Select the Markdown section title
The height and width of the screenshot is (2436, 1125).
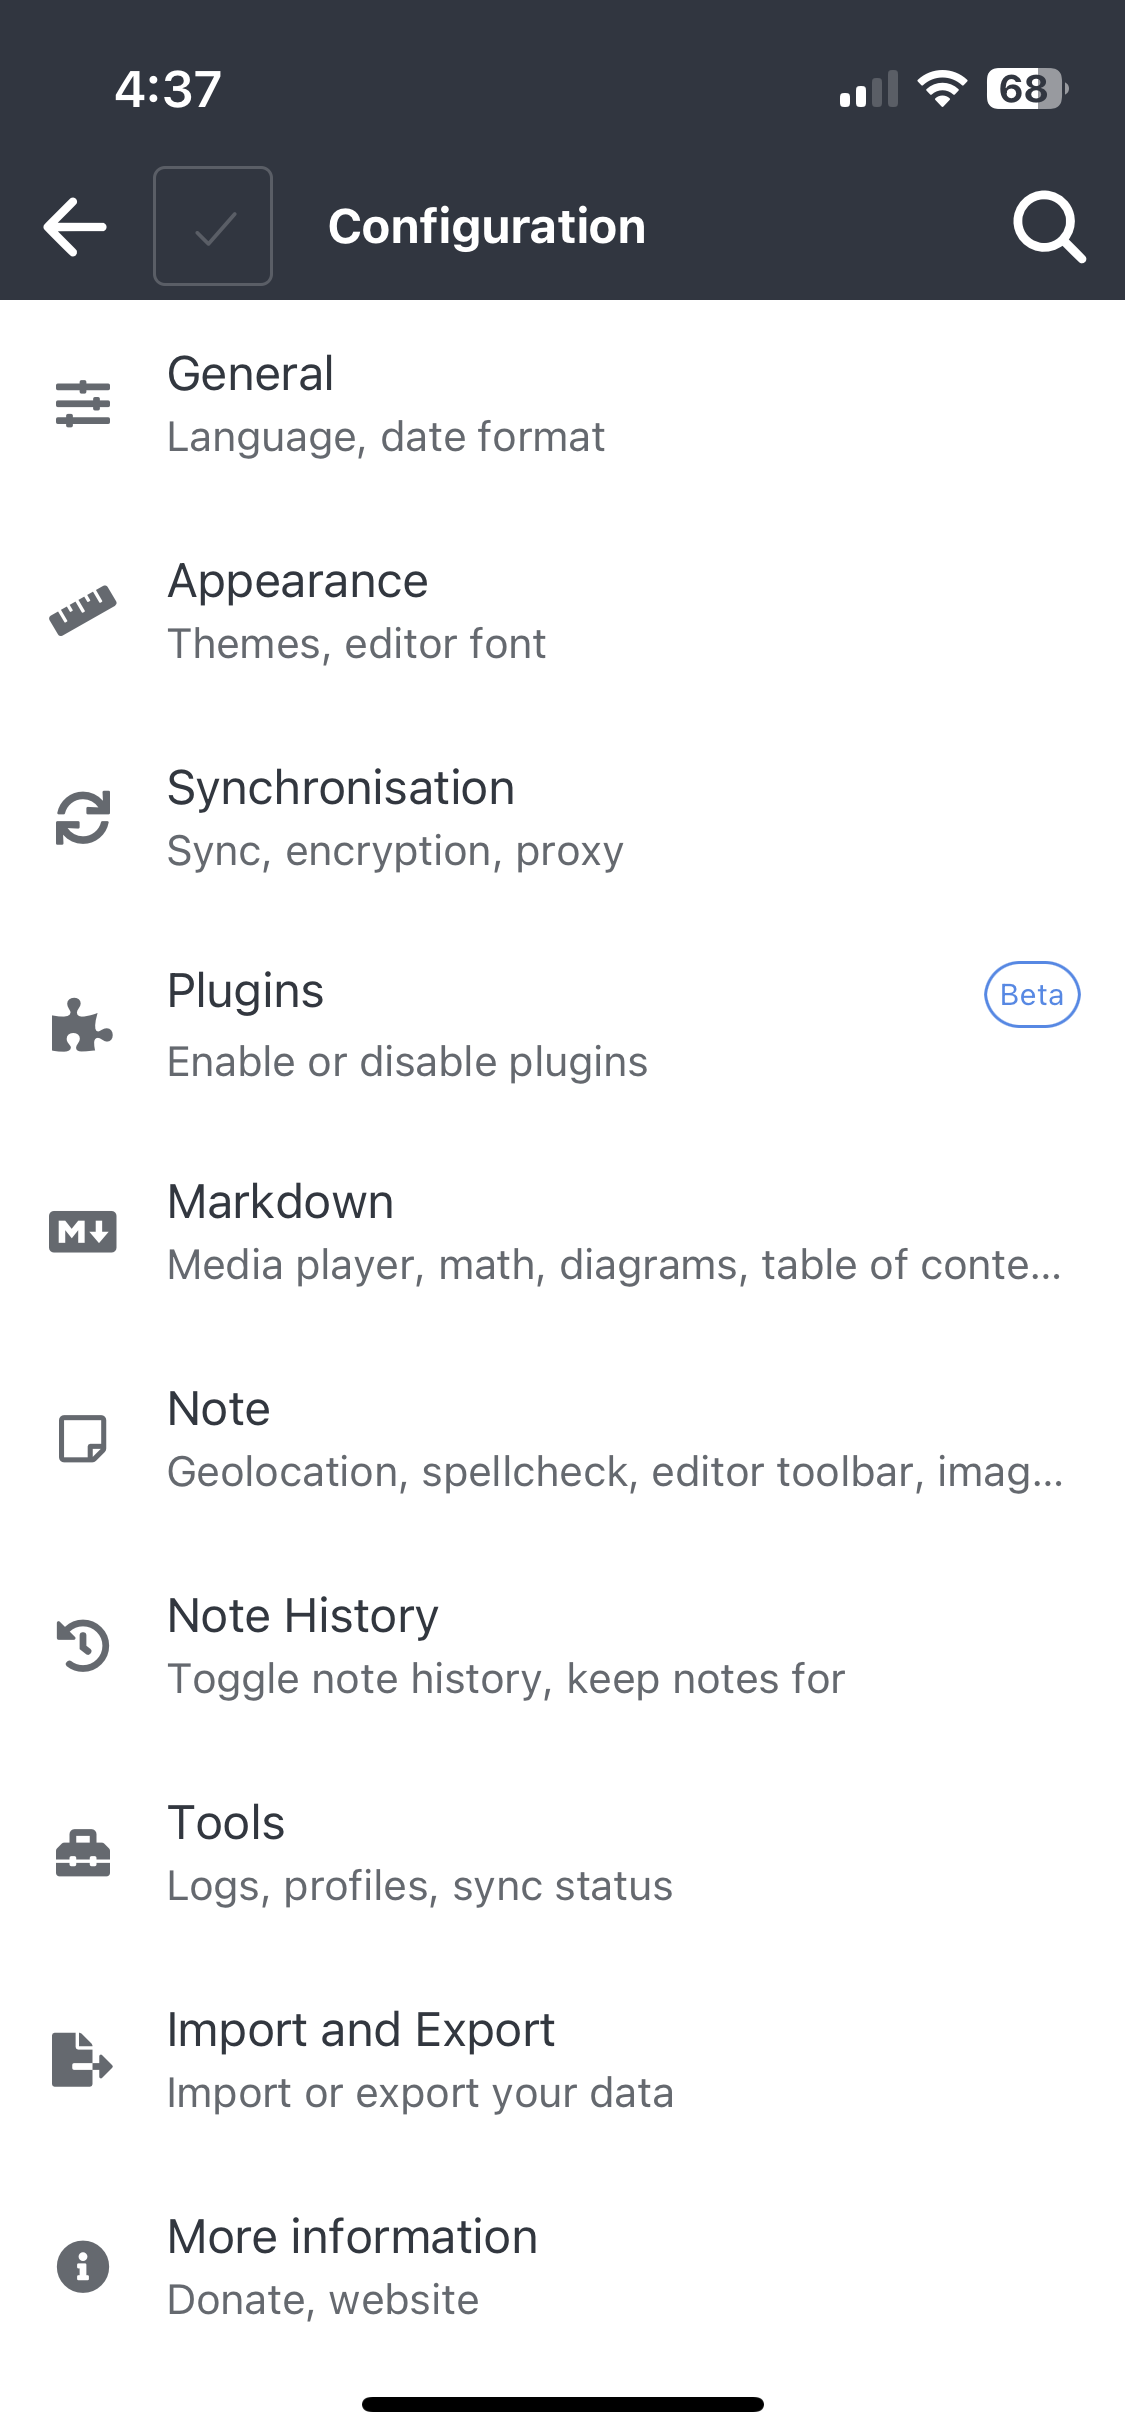[280, 1201]
